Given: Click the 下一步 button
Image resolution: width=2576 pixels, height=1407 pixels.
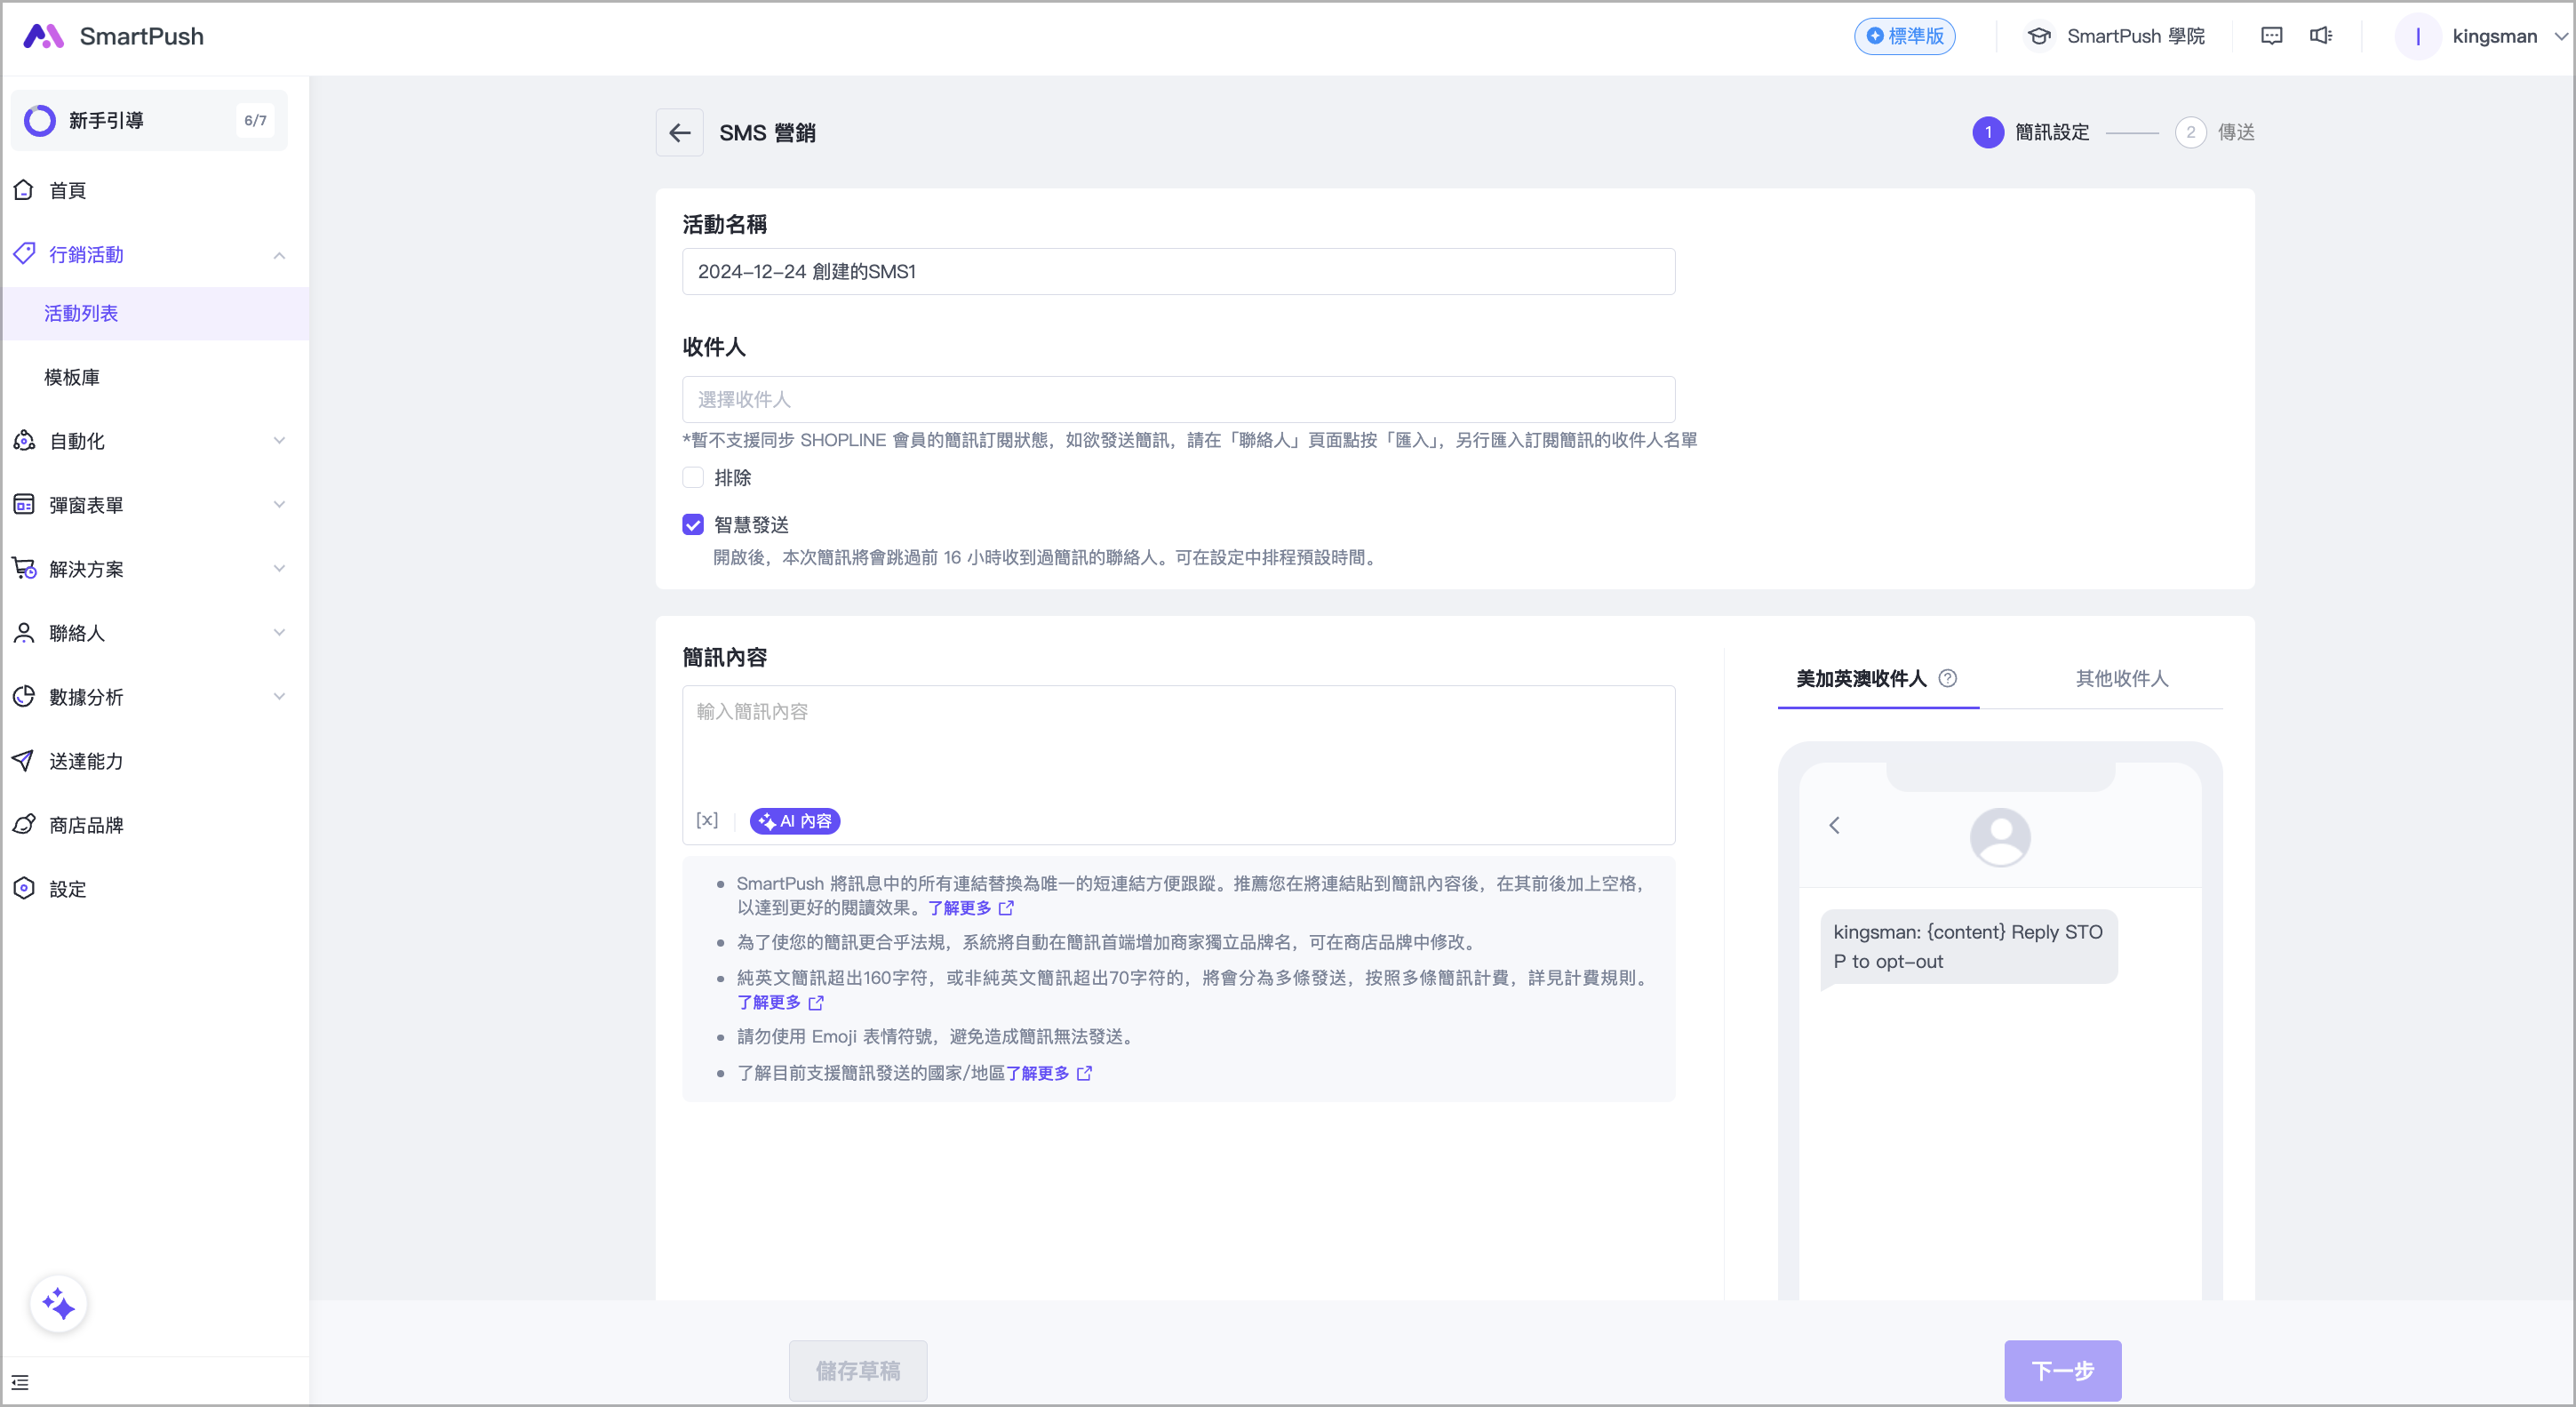Looking at the screenshot, I should (2061, 1370).
